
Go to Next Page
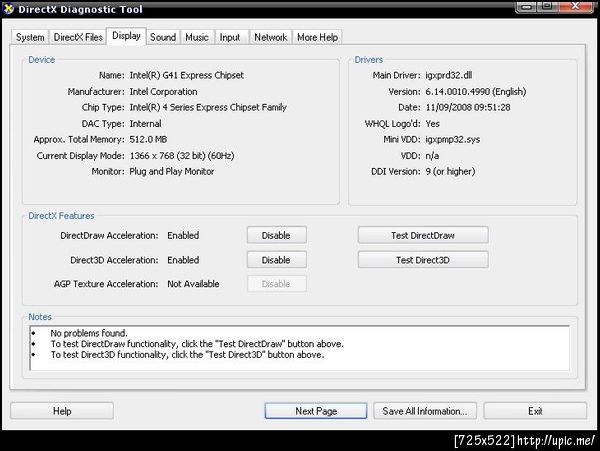coord(316,411)
